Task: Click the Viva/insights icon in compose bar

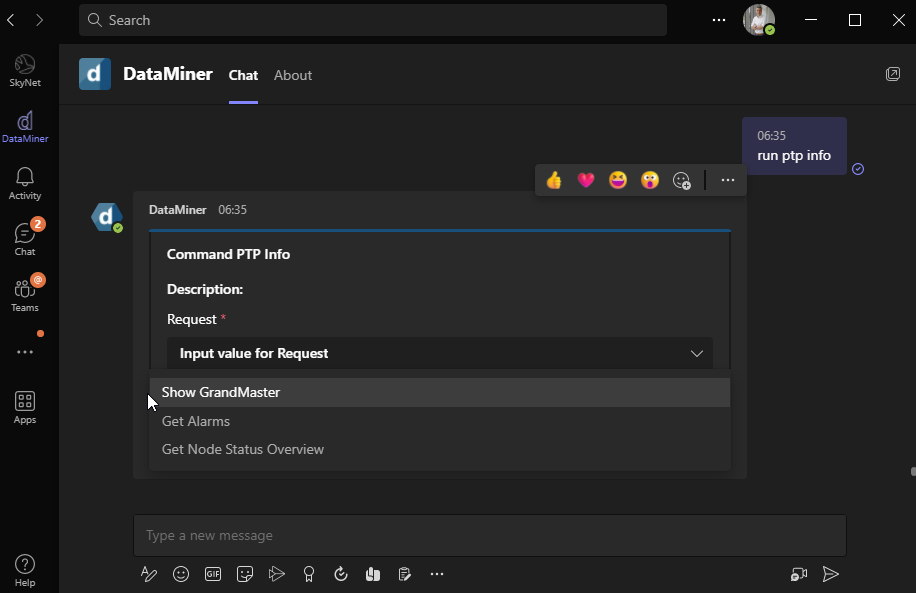Action: 373,574
